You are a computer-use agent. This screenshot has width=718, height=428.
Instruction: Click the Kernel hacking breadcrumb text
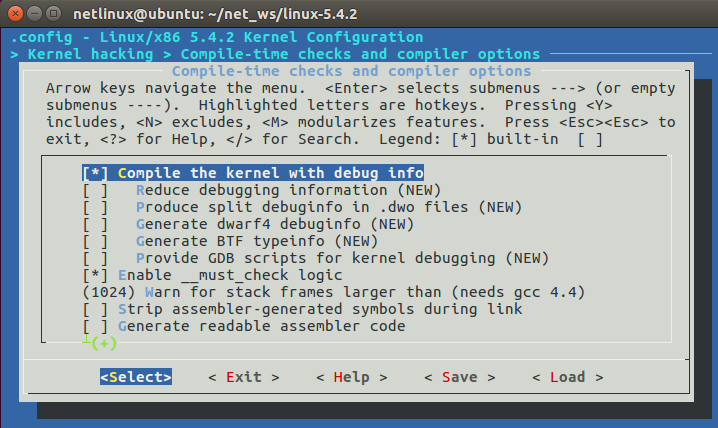91,54
